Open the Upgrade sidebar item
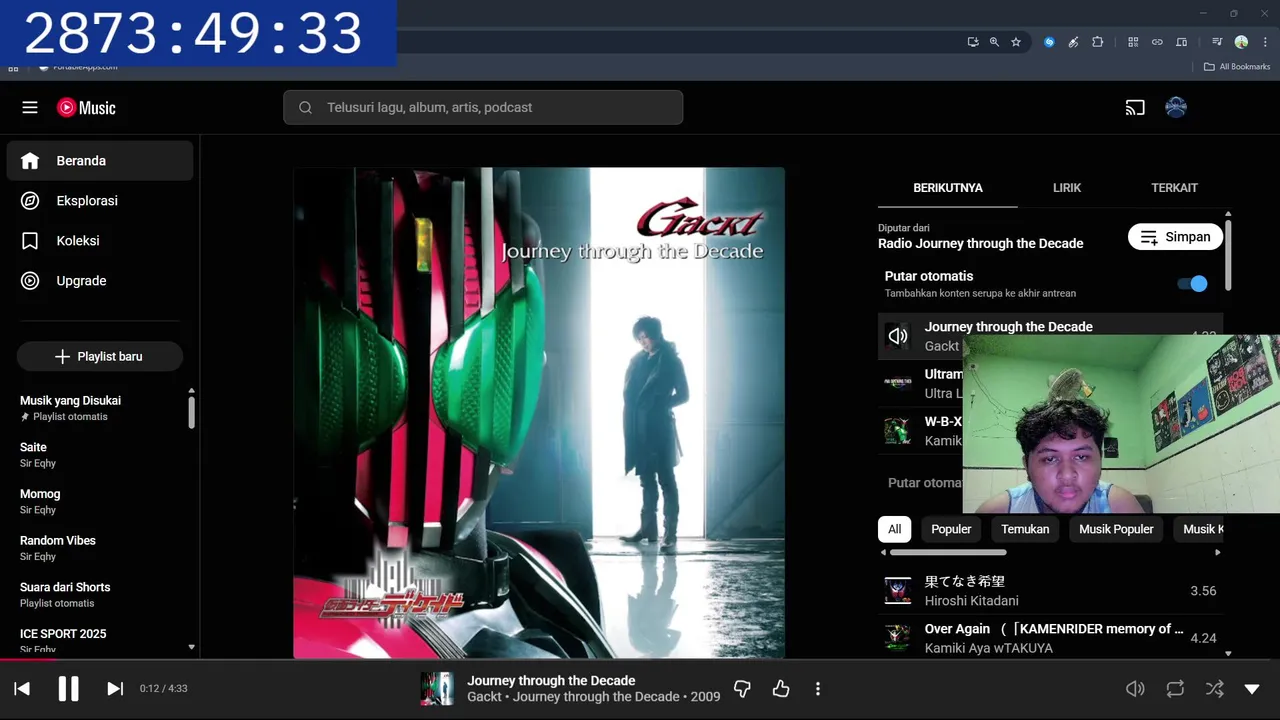 [x=100, y=280]
